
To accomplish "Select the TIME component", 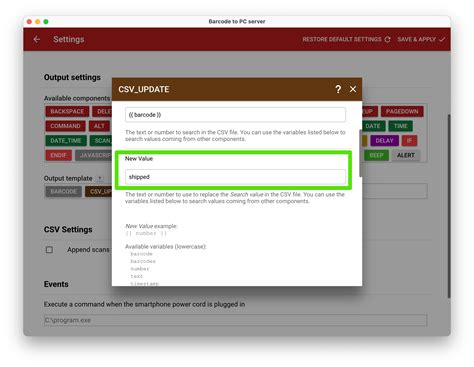I will pyautogui.click(x=400, y=126).
